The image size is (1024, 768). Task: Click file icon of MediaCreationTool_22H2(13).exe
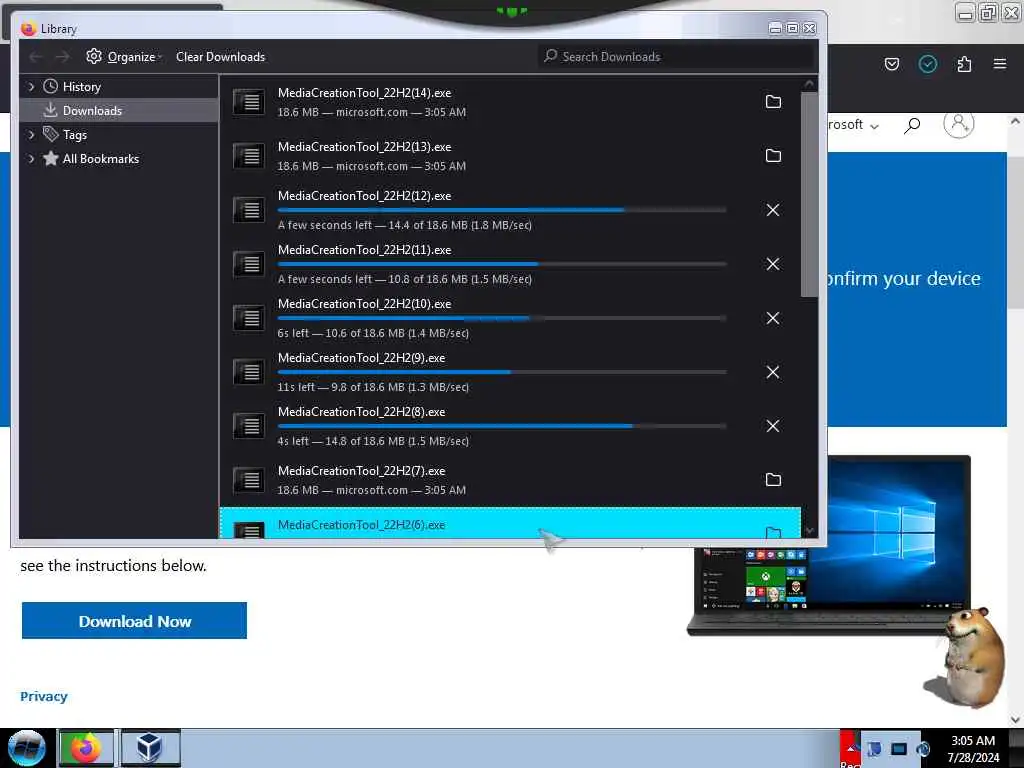click(x=249, y=156)
